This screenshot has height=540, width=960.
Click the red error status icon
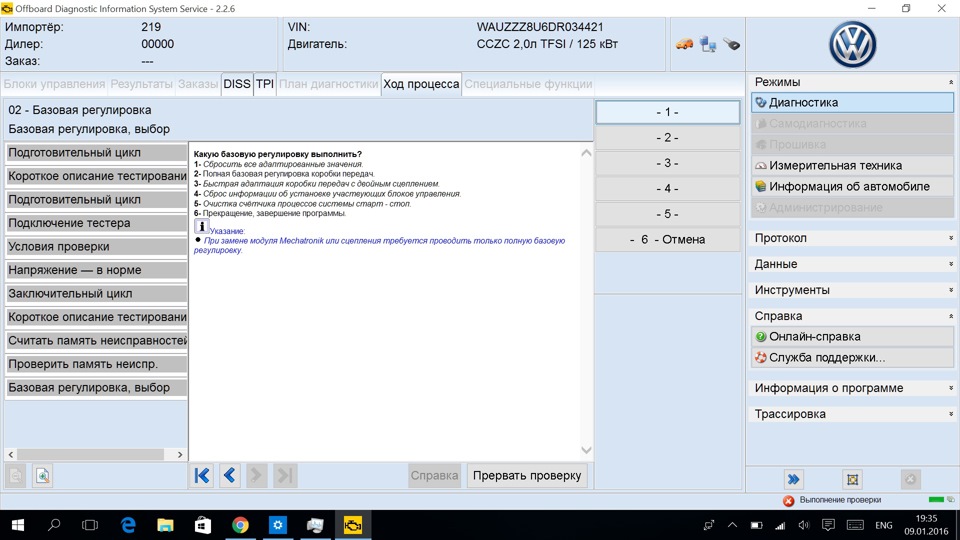click(789, 501)
